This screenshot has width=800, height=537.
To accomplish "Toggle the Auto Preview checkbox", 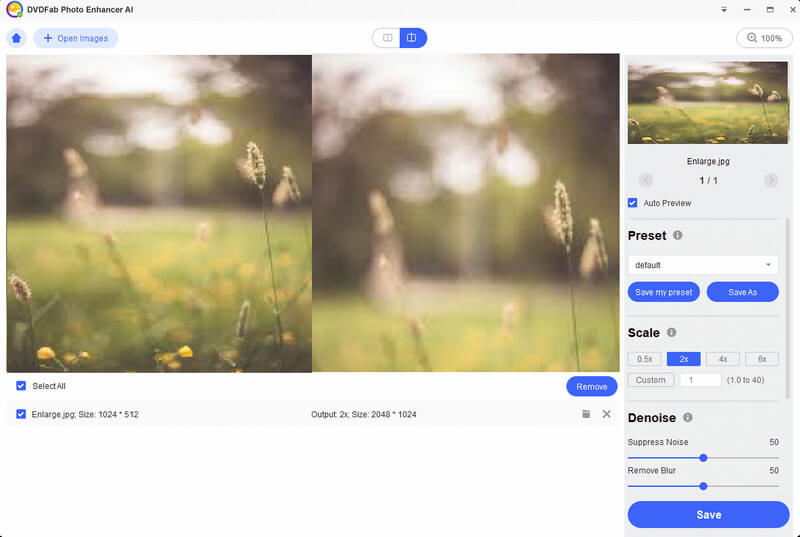I will pyautogui.click(x=633, y=203).
